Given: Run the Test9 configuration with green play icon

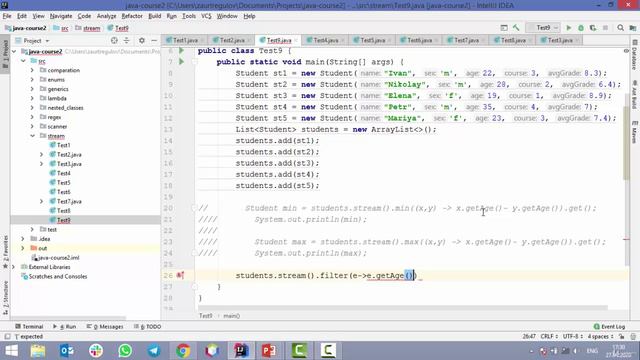Looking at the screenshot, I should (x=568, y=28).
